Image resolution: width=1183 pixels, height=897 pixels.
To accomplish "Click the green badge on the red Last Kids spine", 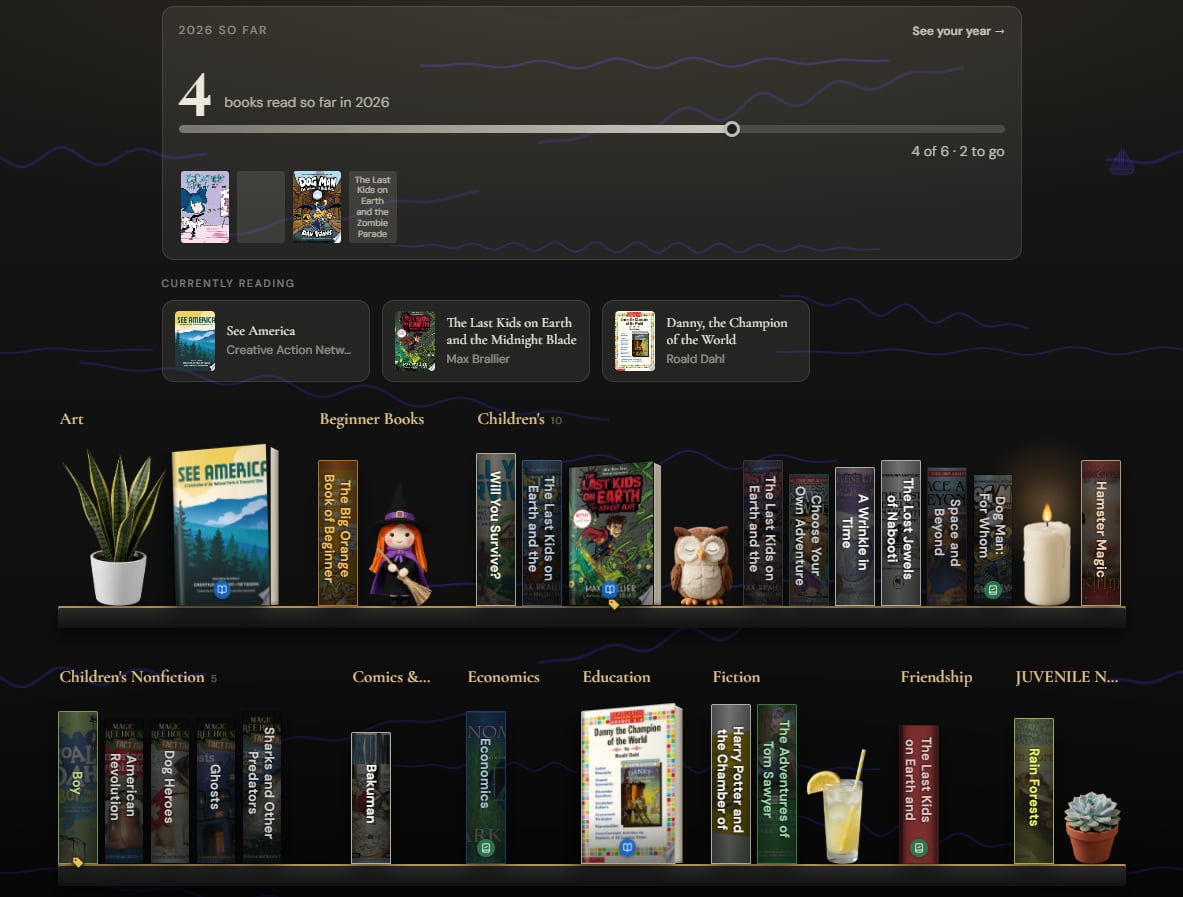I will coord(919,848).
